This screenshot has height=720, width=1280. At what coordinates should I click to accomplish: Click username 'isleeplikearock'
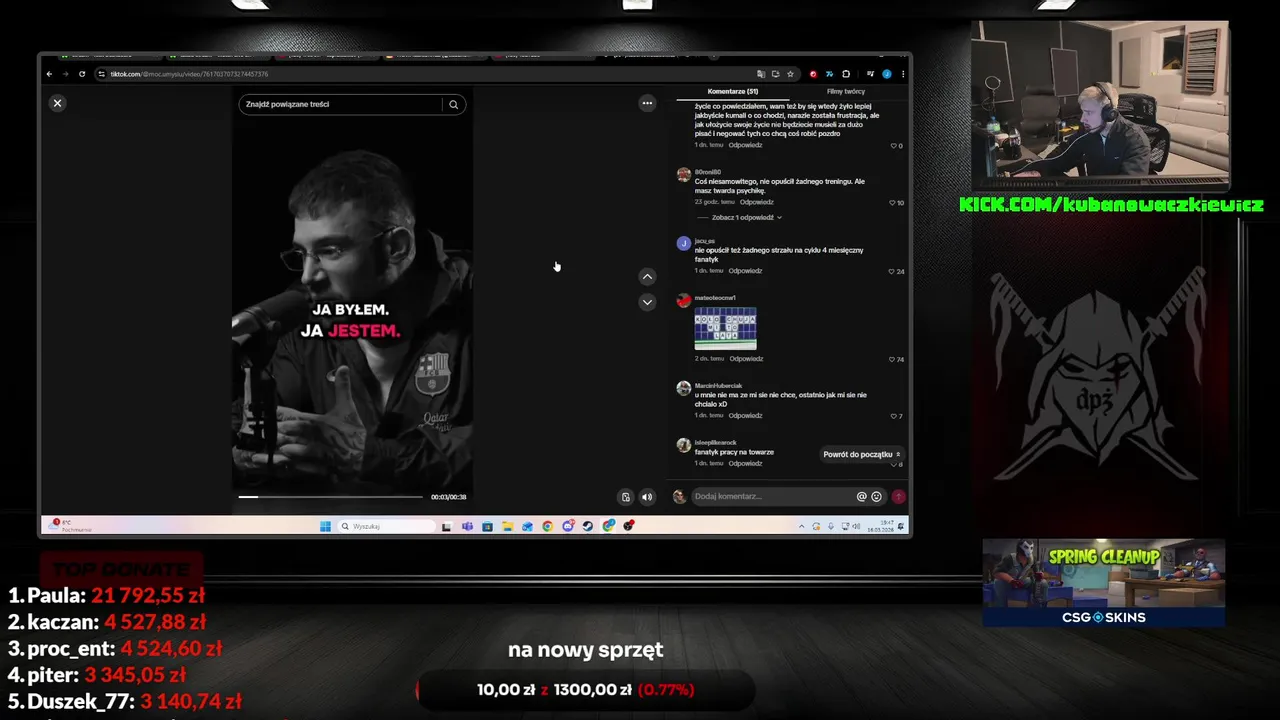pyautogui.click(x=715, y=442)
